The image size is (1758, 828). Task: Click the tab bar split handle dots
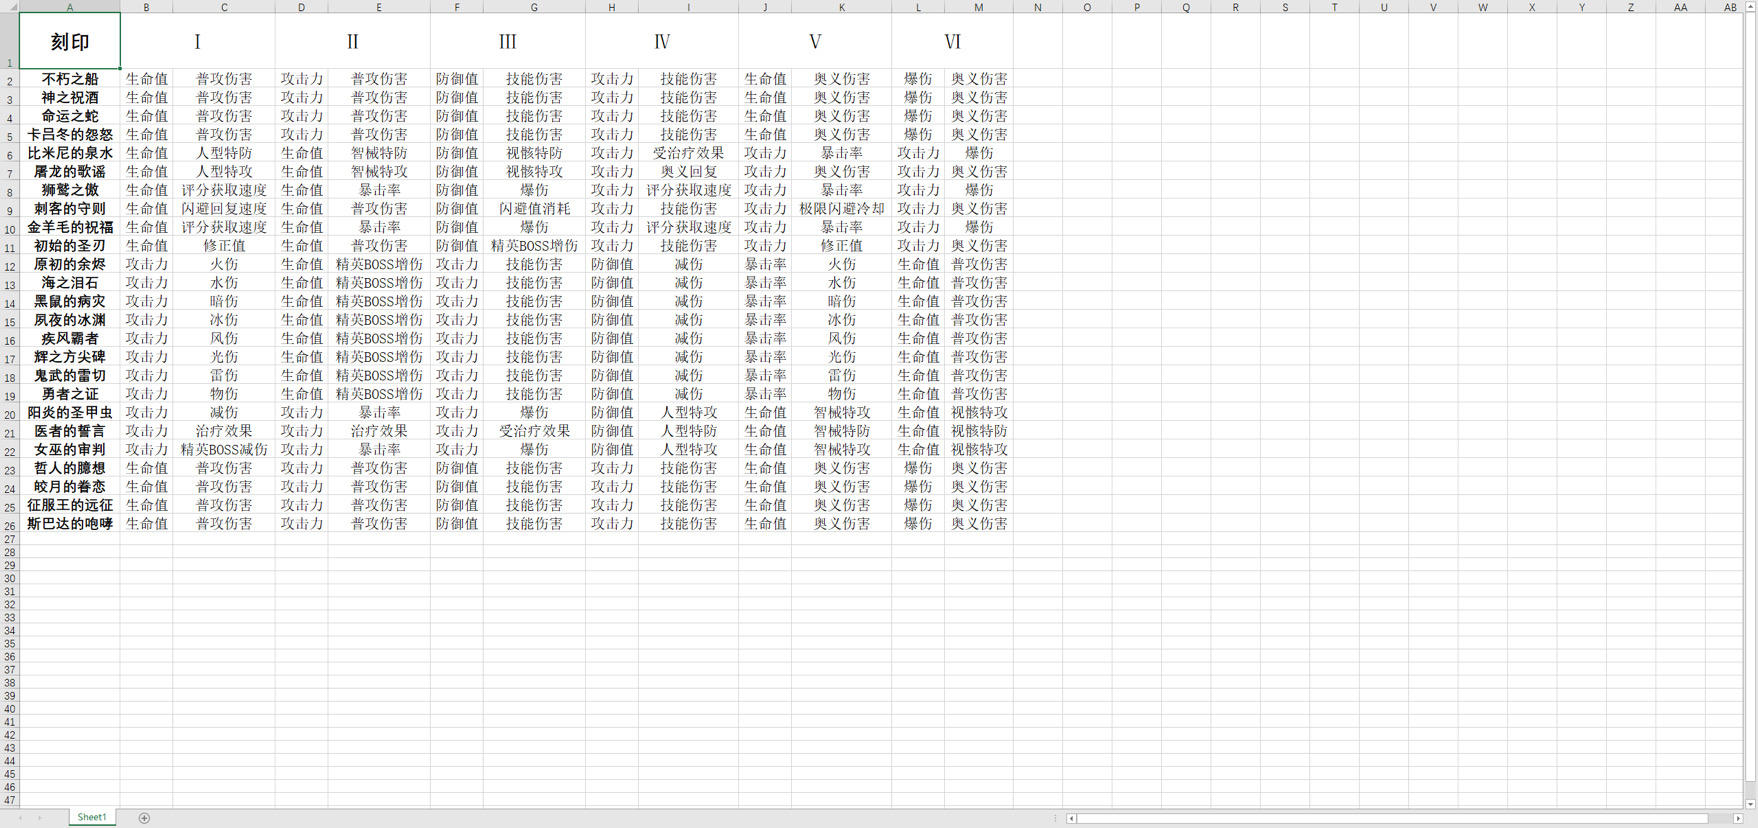[x=1055, y=818]
